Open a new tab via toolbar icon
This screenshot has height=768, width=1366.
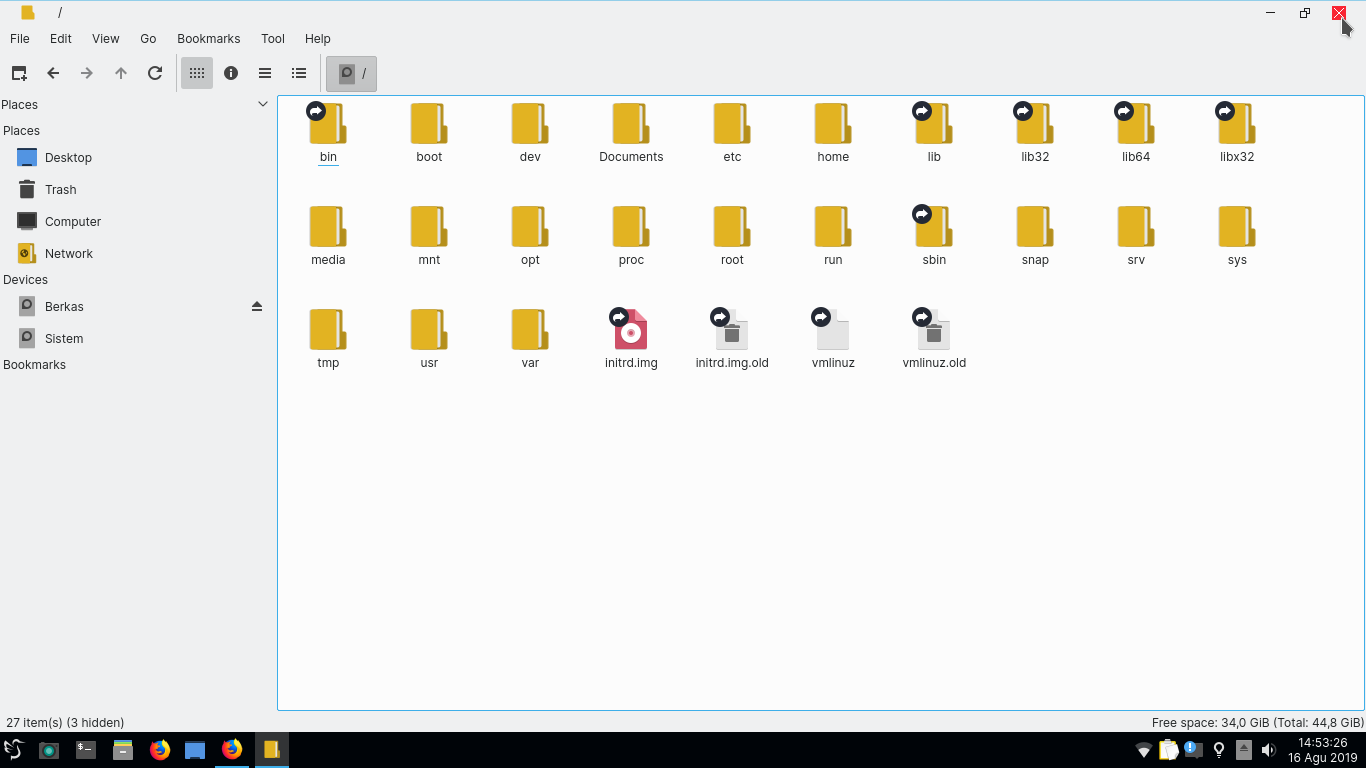[19, 73]
